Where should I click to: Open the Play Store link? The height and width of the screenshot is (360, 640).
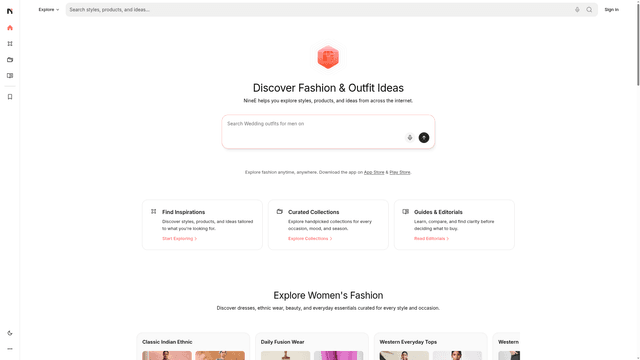400,172
